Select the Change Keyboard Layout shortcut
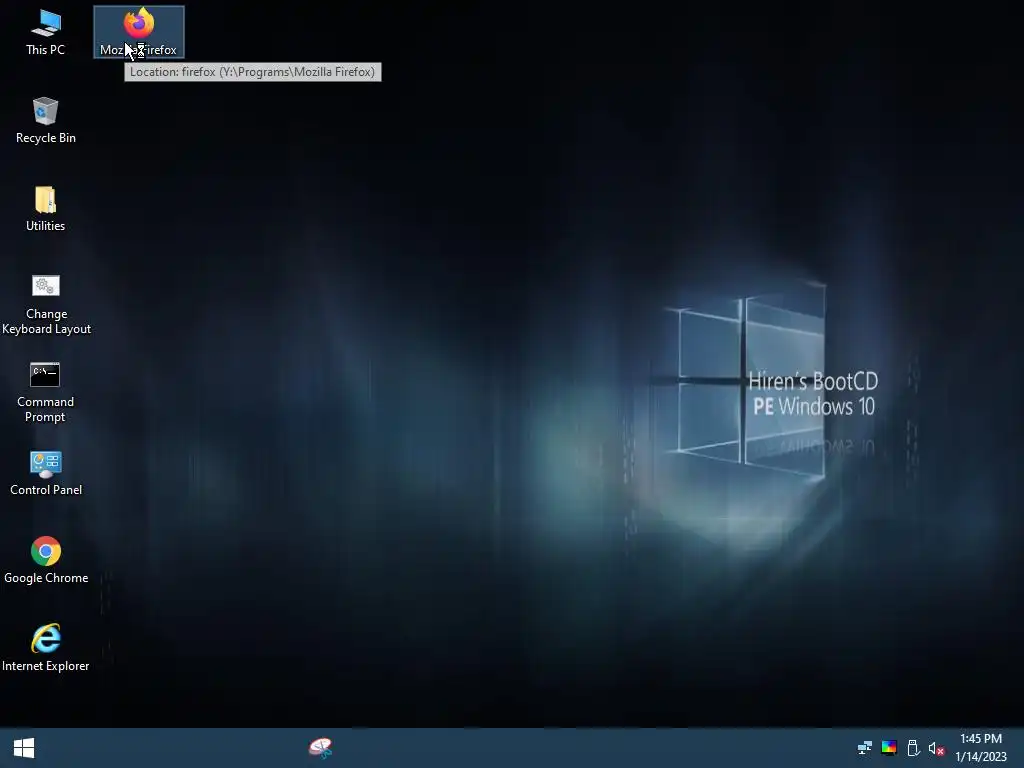 click(46, 304)
